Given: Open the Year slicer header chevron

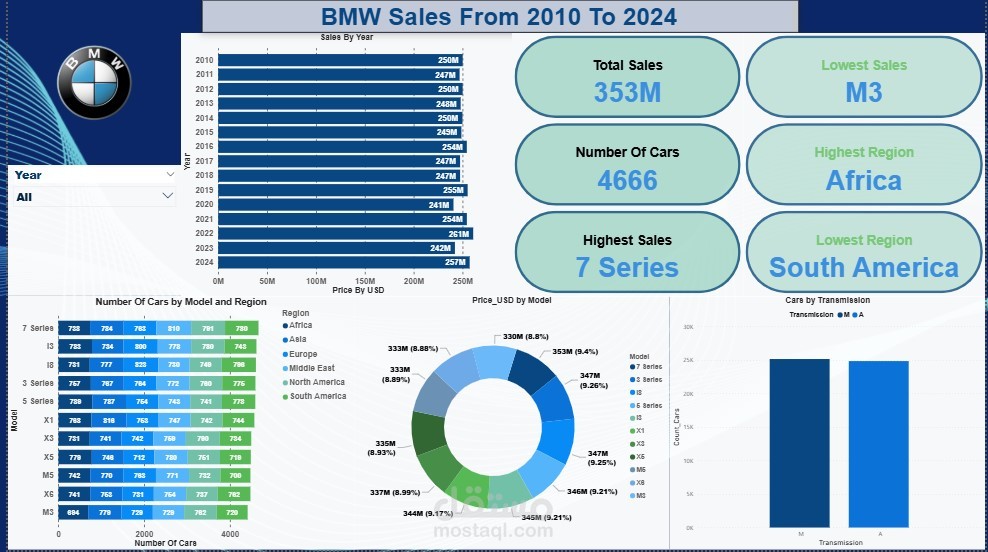Looking at the screenshot, I should [x=170, y=175].
